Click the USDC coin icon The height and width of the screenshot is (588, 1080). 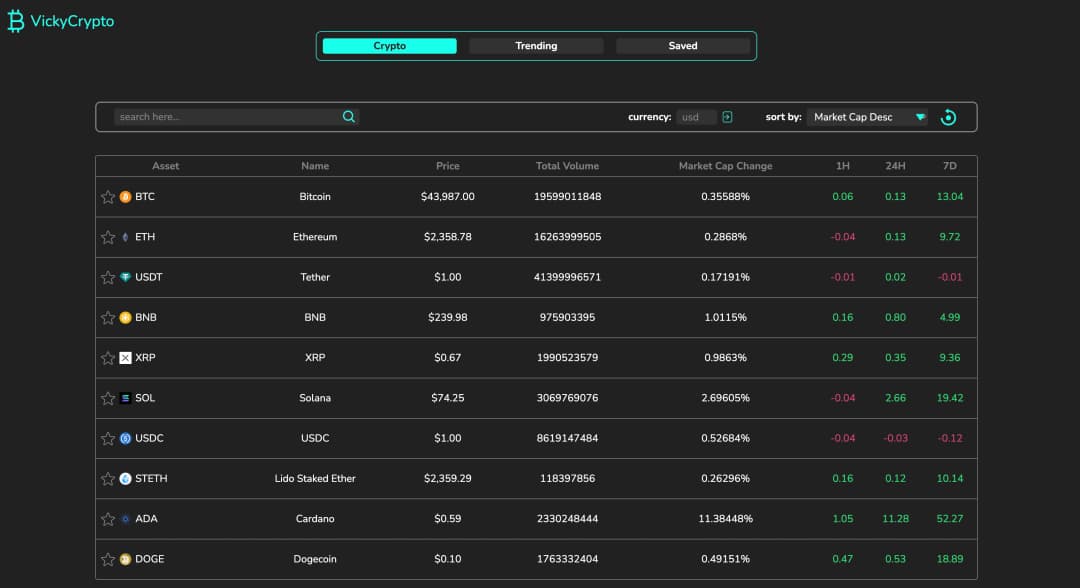[125, 439]
